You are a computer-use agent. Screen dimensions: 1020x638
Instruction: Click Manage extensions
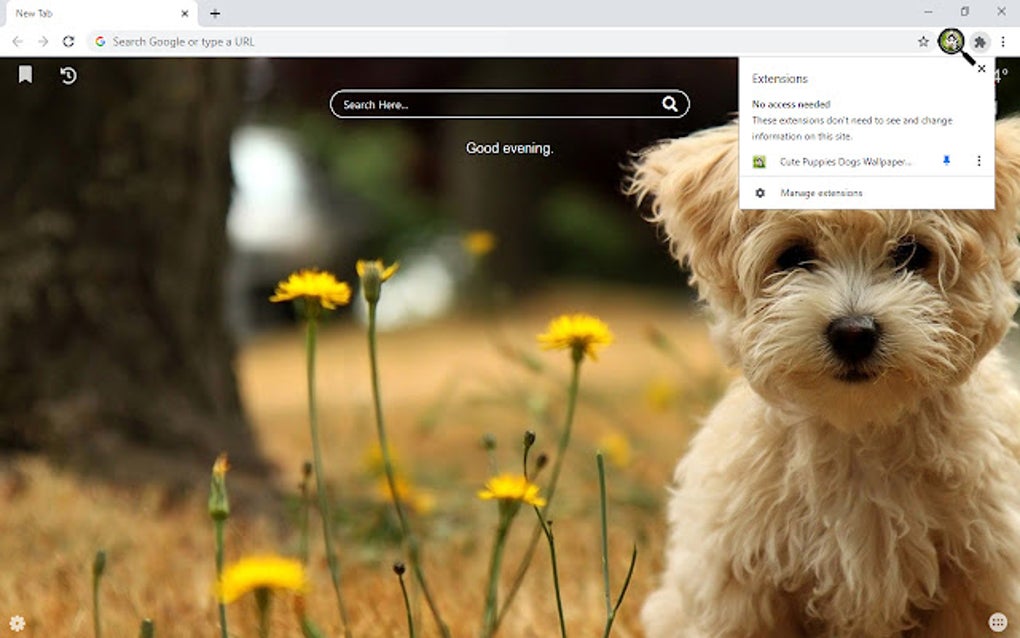(822, 192)
